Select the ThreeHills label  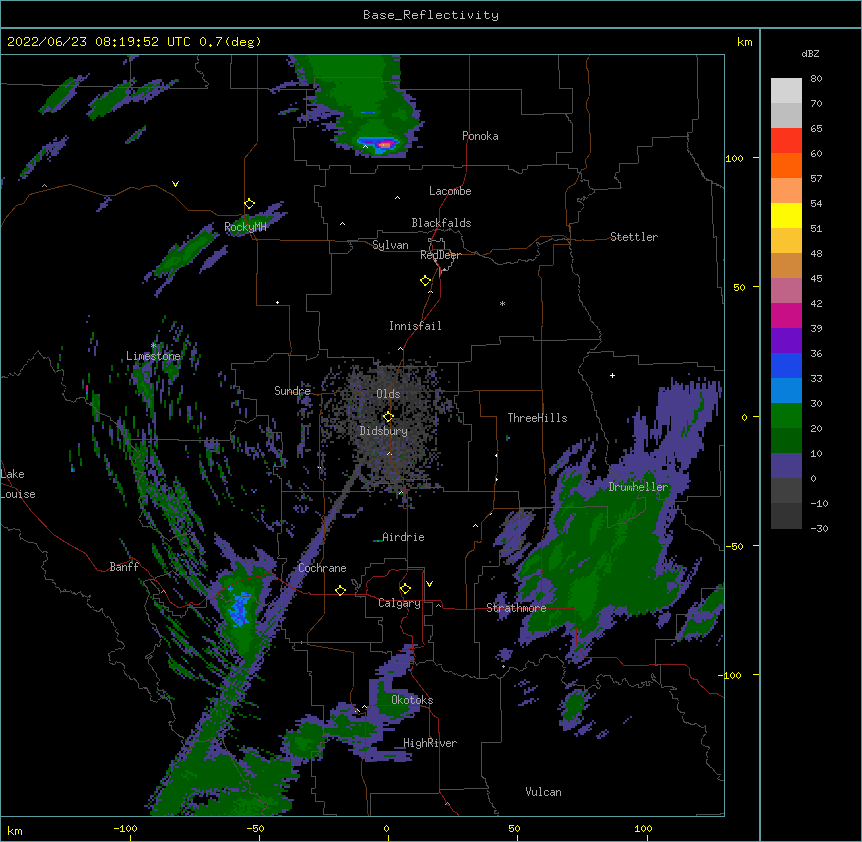pyautogui.click(x=537, y=418)
